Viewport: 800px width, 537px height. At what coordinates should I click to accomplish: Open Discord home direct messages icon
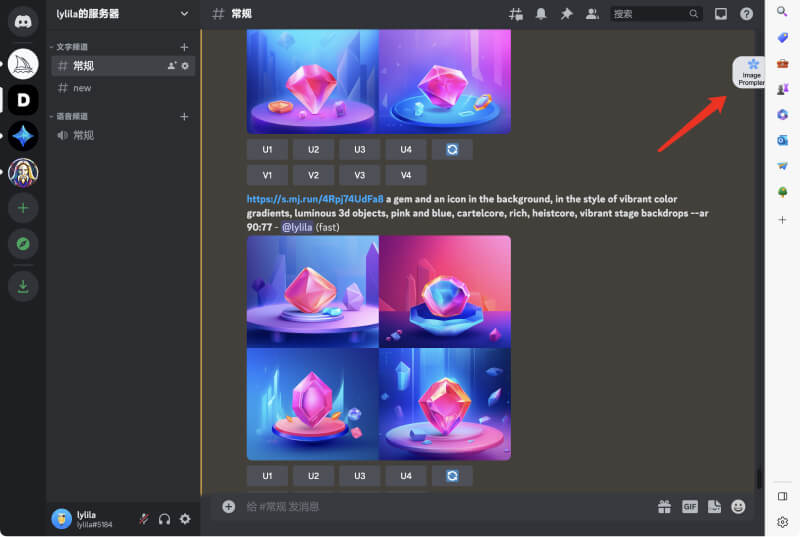pyautogui.click(x=23, y=20)
